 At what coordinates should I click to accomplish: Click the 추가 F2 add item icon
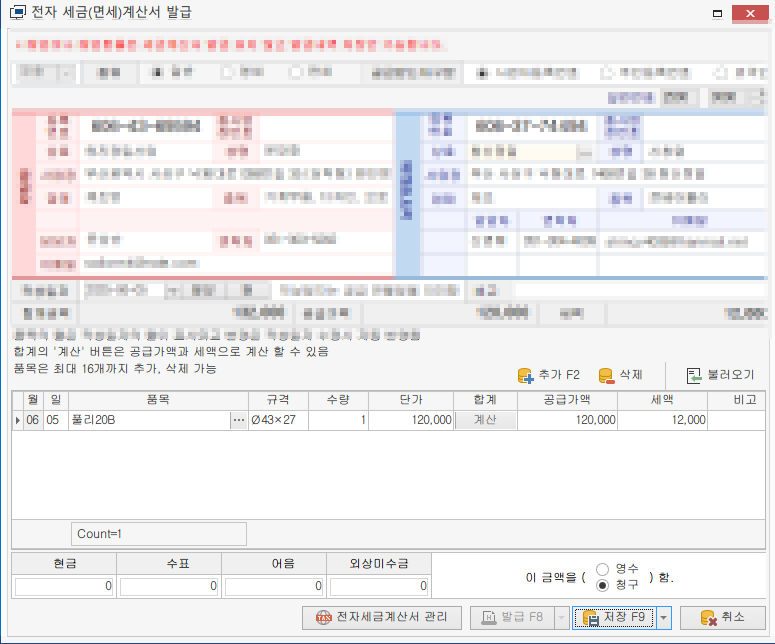tap(526, 376)
